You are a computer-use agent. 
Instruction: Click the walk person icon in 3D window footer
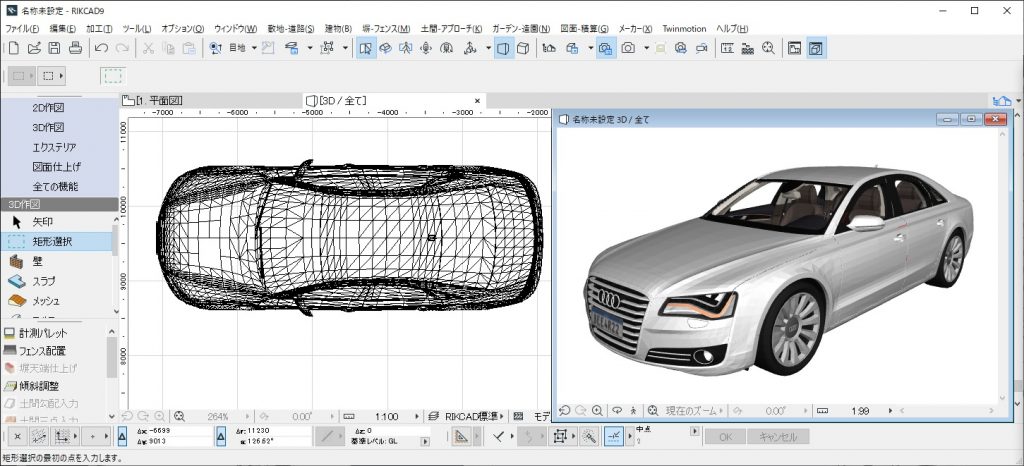tap(633, 411)
